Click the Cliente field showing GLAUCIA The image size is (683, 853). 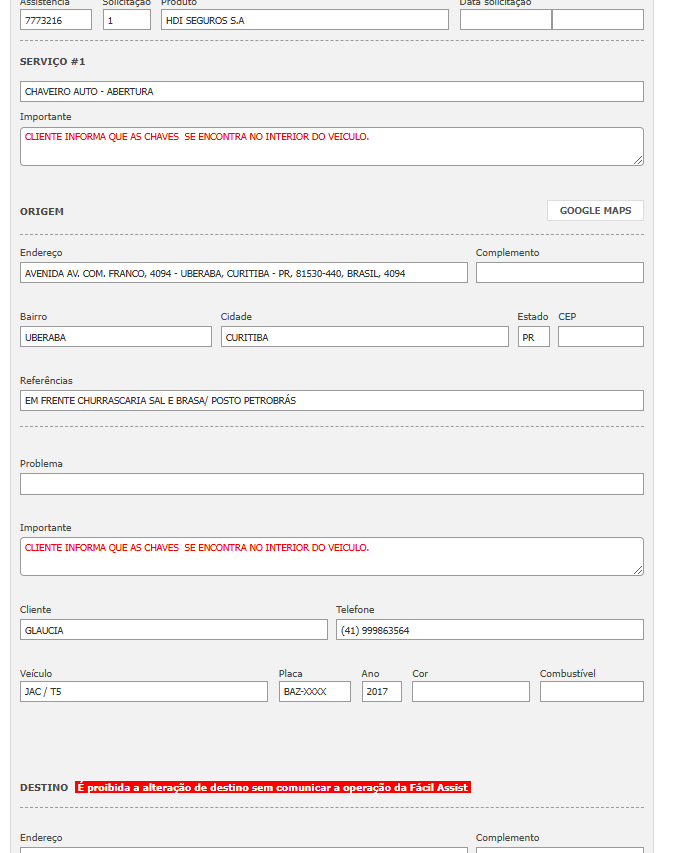coord(173,630)
